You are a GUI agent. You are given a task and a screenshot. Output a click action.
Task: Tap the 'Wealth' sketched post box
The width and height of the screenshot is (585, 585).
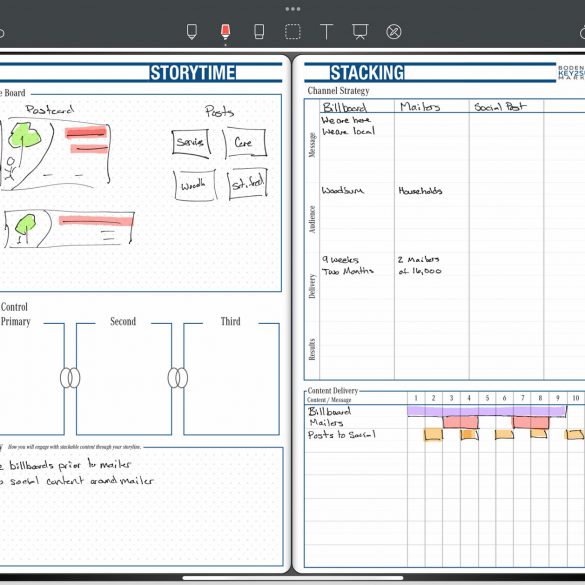pyautogui.click(x=195, y=185)
